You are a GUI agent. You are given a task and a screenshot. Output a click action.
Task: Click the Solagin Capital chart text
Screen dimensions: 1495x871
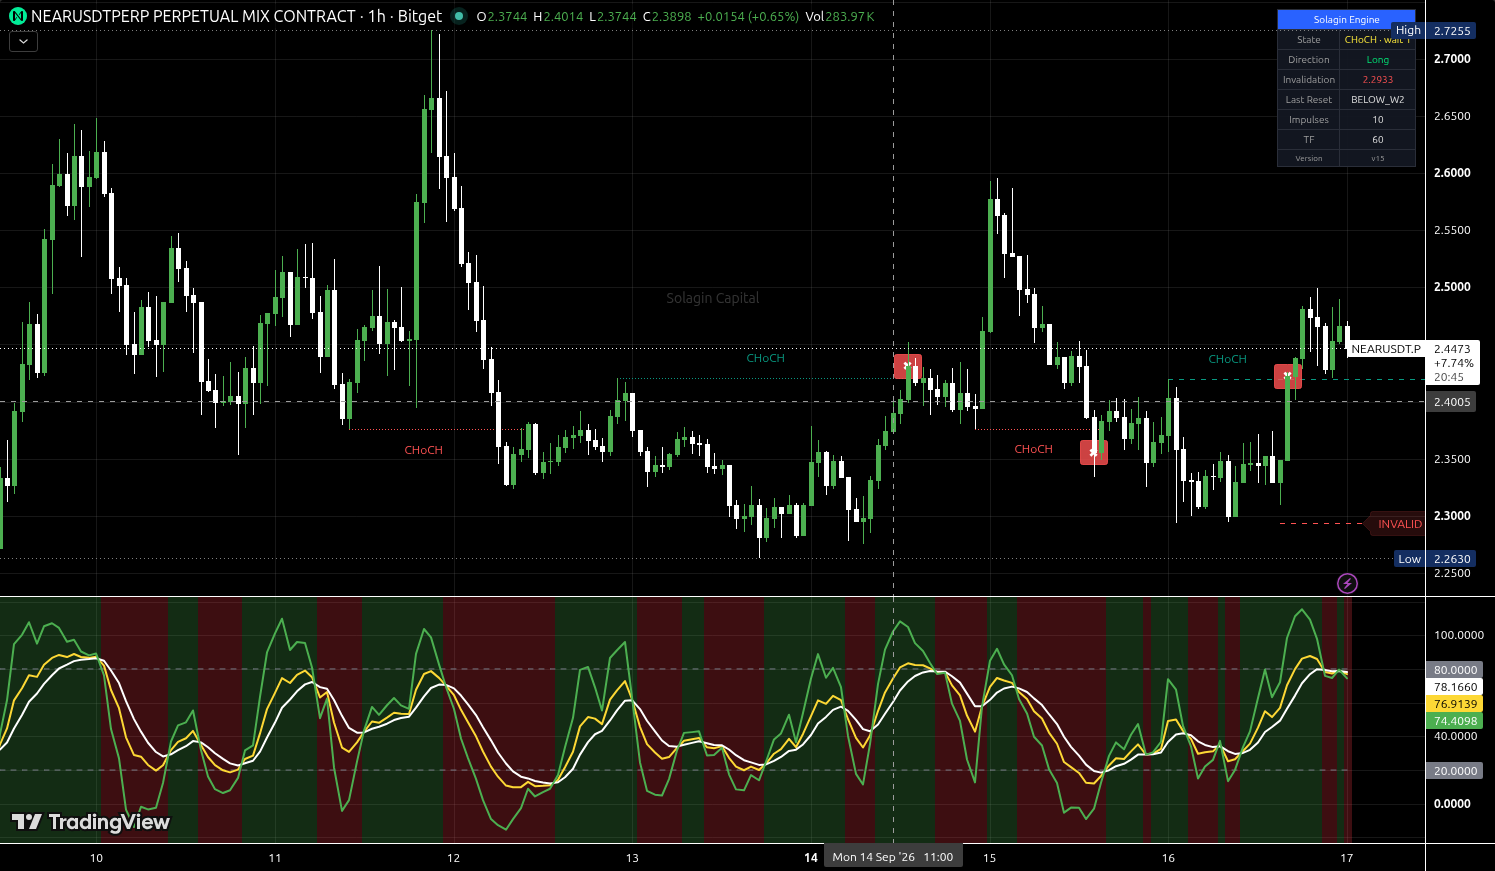coord(713,298)
